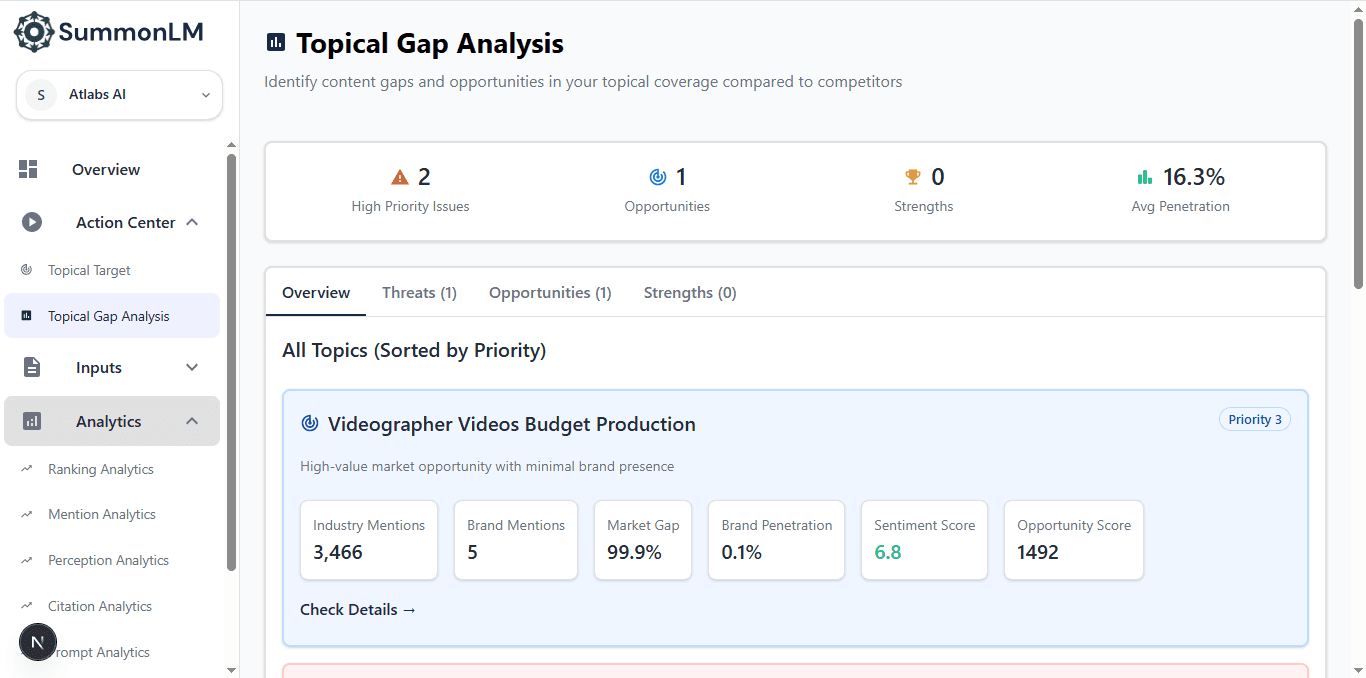Click the Analytics chart icon in sidebar
The height and width of the screenshot is (678, 1366).
click(x=32, y=421)
